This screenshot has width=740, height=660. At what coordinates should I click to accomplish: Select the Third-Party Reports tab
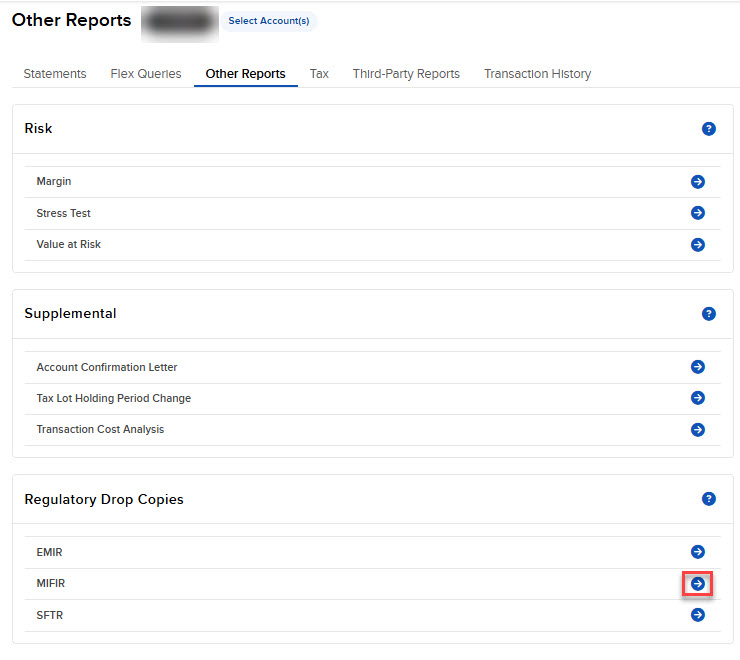(x=406, y=74)
